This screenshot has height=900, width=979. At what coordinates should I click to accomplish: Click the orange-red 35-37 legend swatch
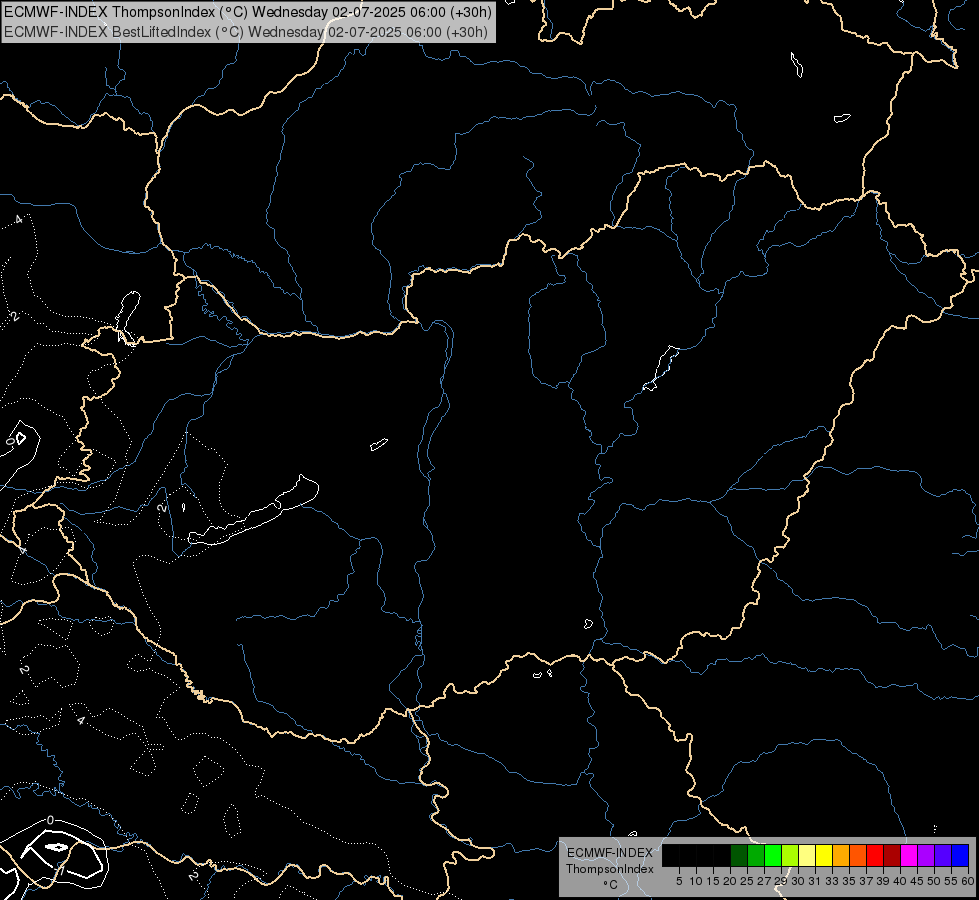(x=858, y=855)
